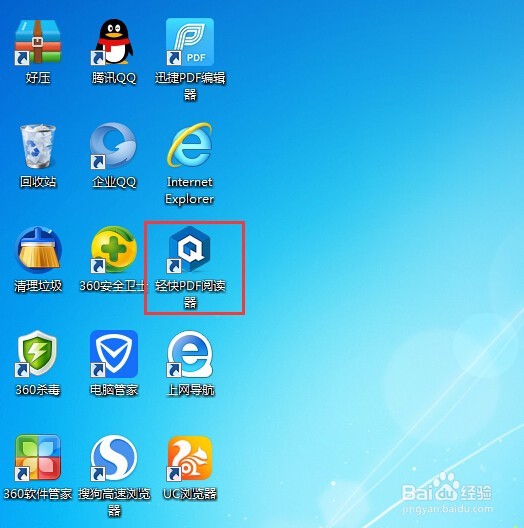Viewport: 524px width, 528px height.
Task: Select the 搜狗高速浏览器 shortcut icon
Action: [x=114, y=458]
